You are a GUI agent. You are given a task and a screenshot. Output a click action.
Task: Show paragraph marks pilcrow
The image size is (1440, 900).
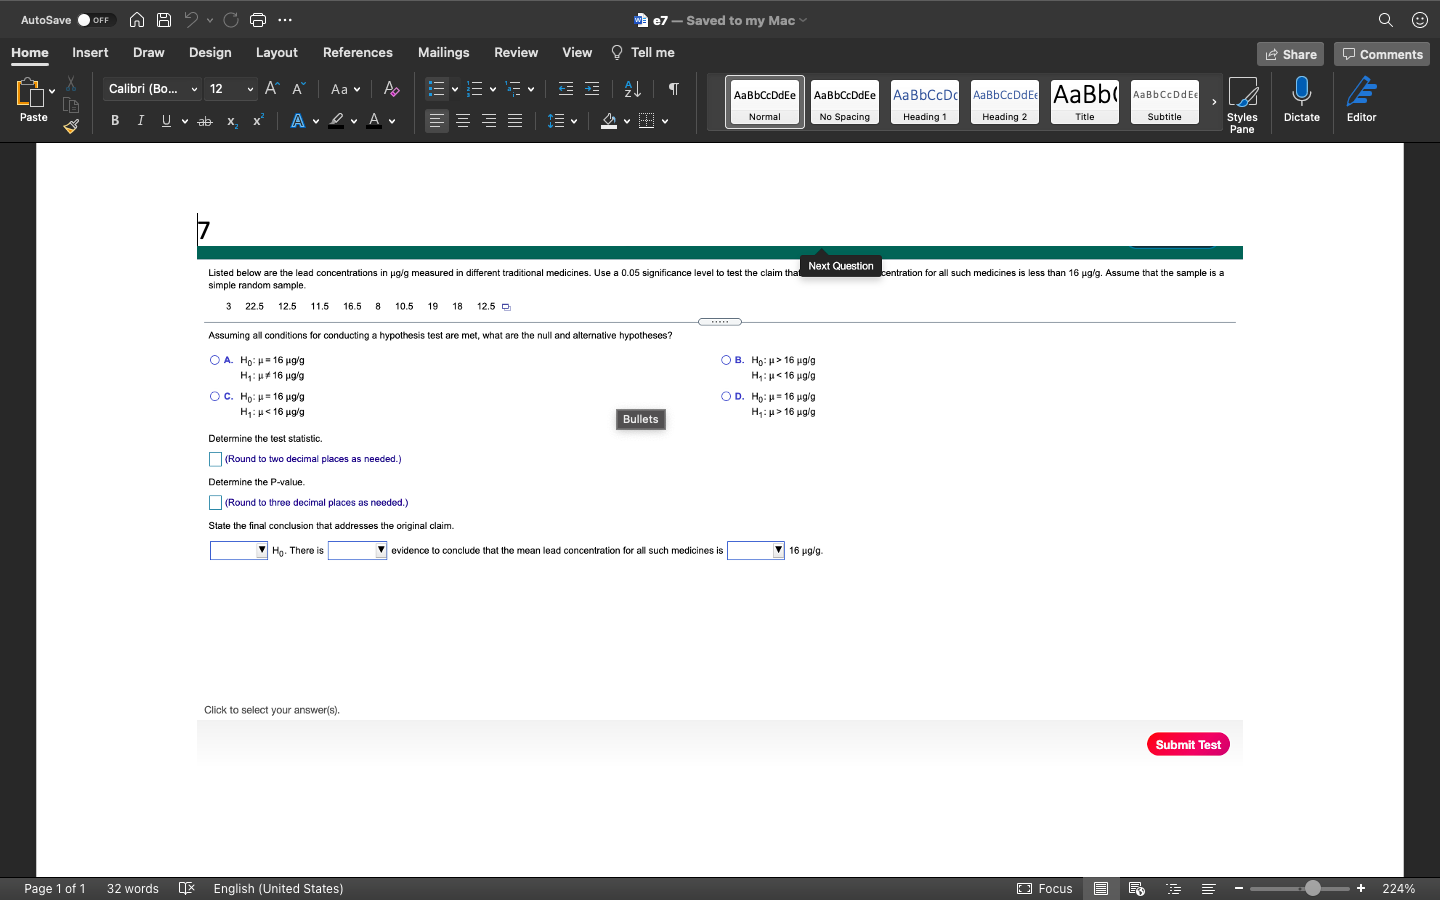click(x=674, y=89)
